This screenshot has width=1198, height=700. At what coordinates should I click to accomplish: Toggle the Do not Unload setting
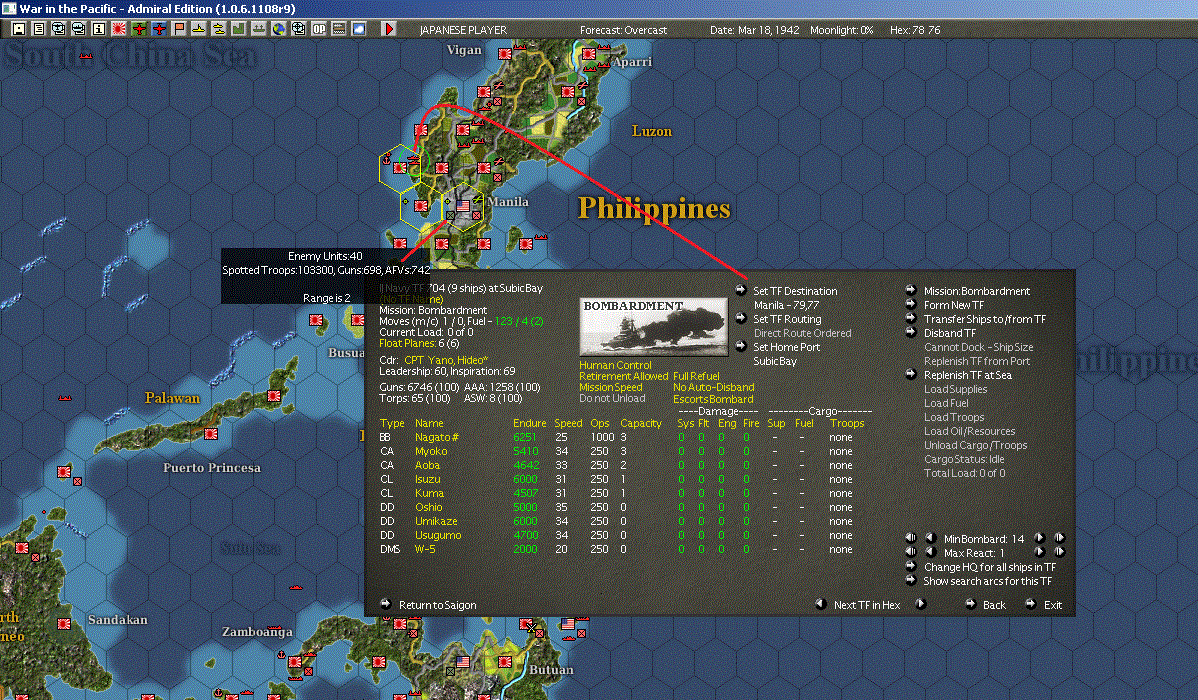click(x=612, y=398)
